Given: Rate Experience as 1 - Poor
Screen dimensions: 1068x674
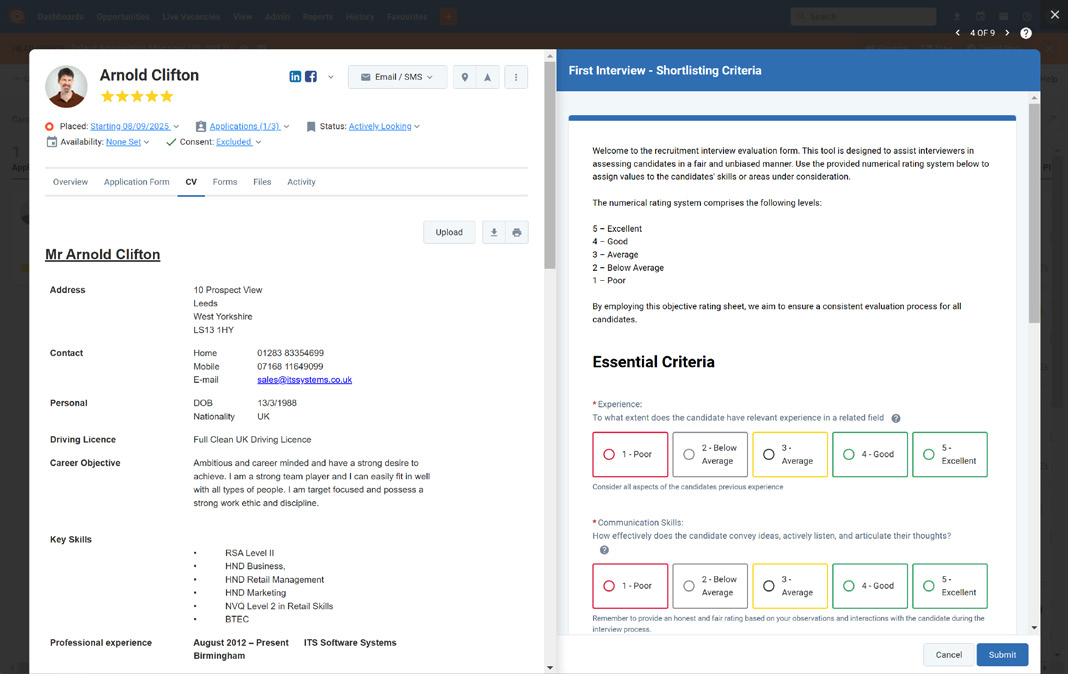Looking at the screenshot, I should (630, 454).
